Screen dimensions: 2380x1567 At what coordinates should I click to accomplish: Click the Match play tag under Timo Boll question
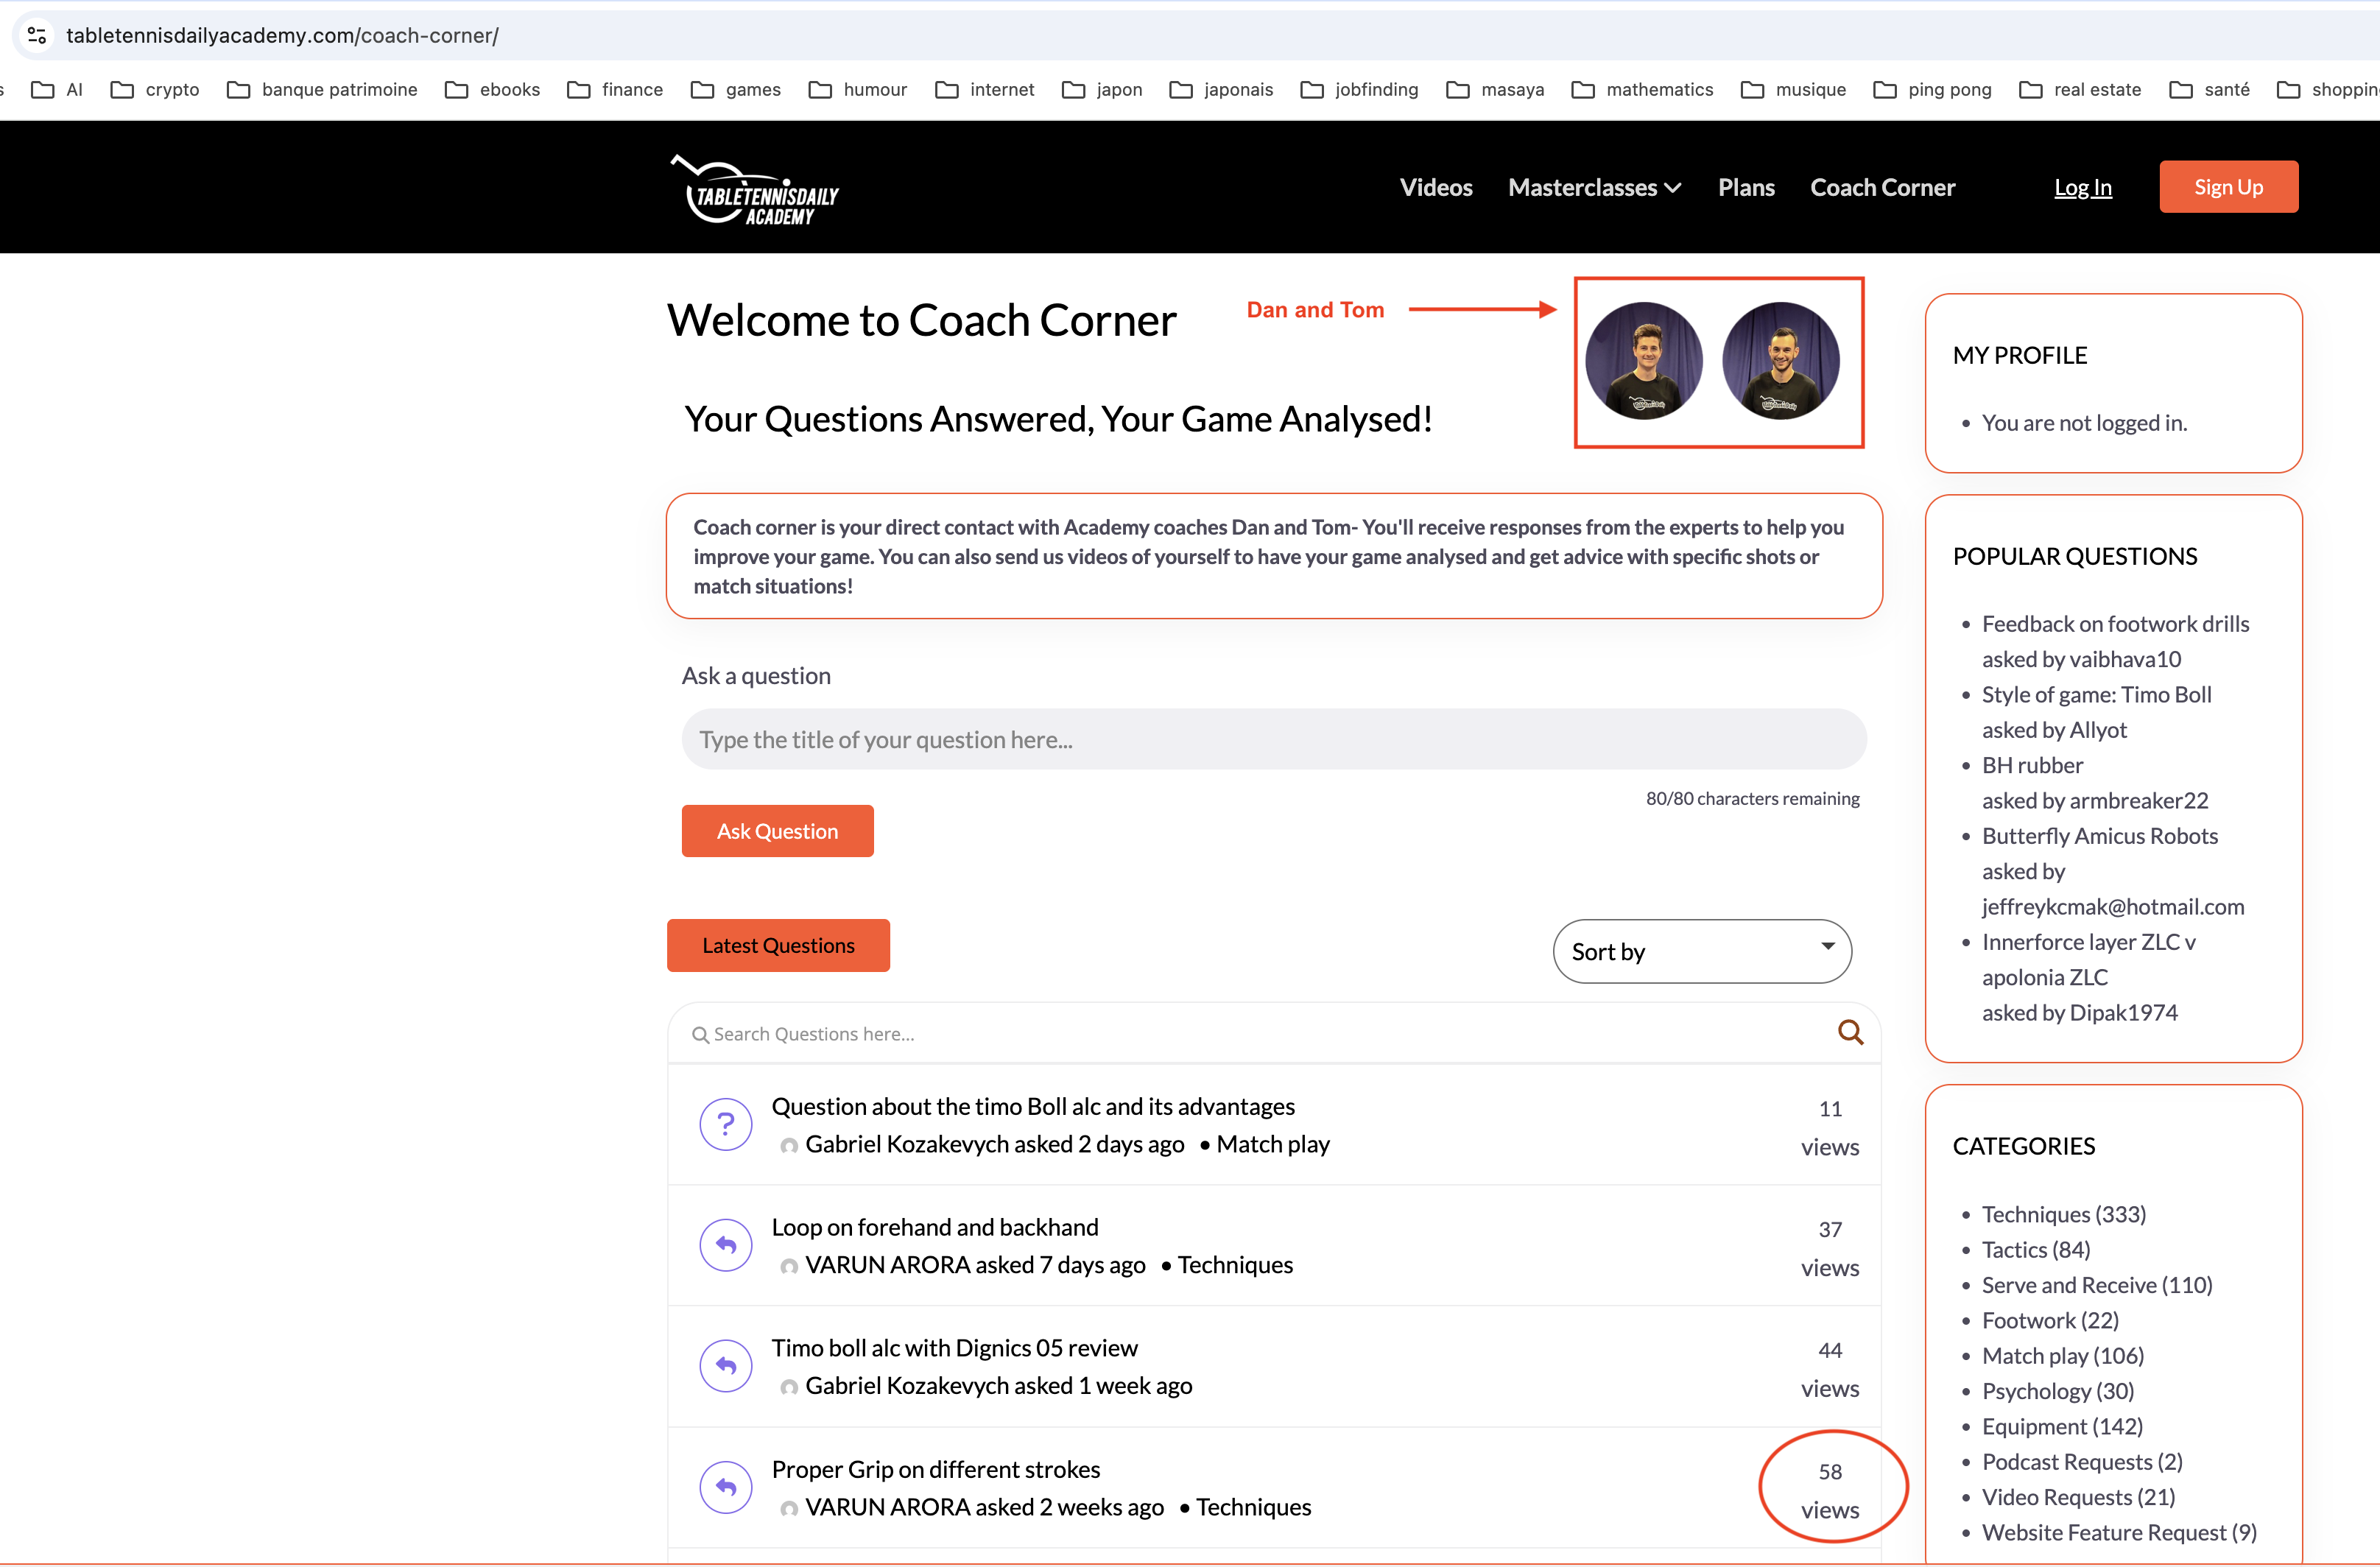pyautogui.click(x=1272, y=1144)
